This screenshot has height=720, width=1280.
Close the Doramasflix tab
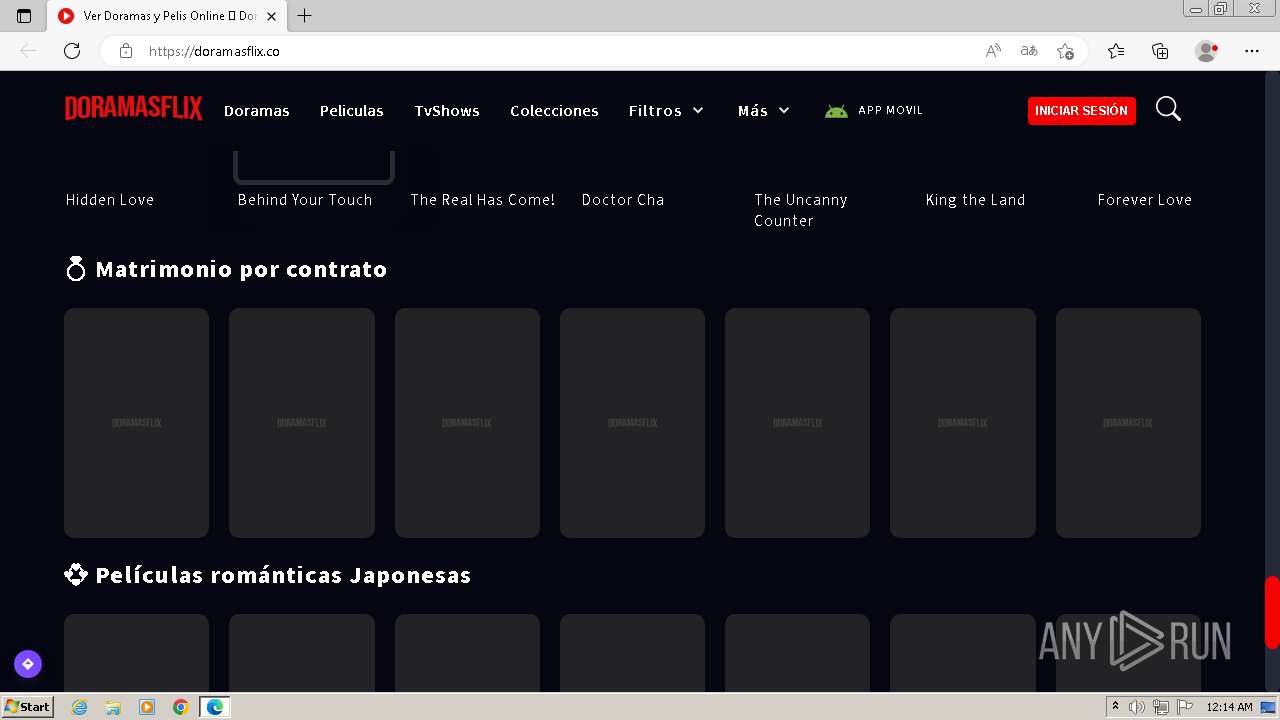pyautogui.click(x=271, y=16)
